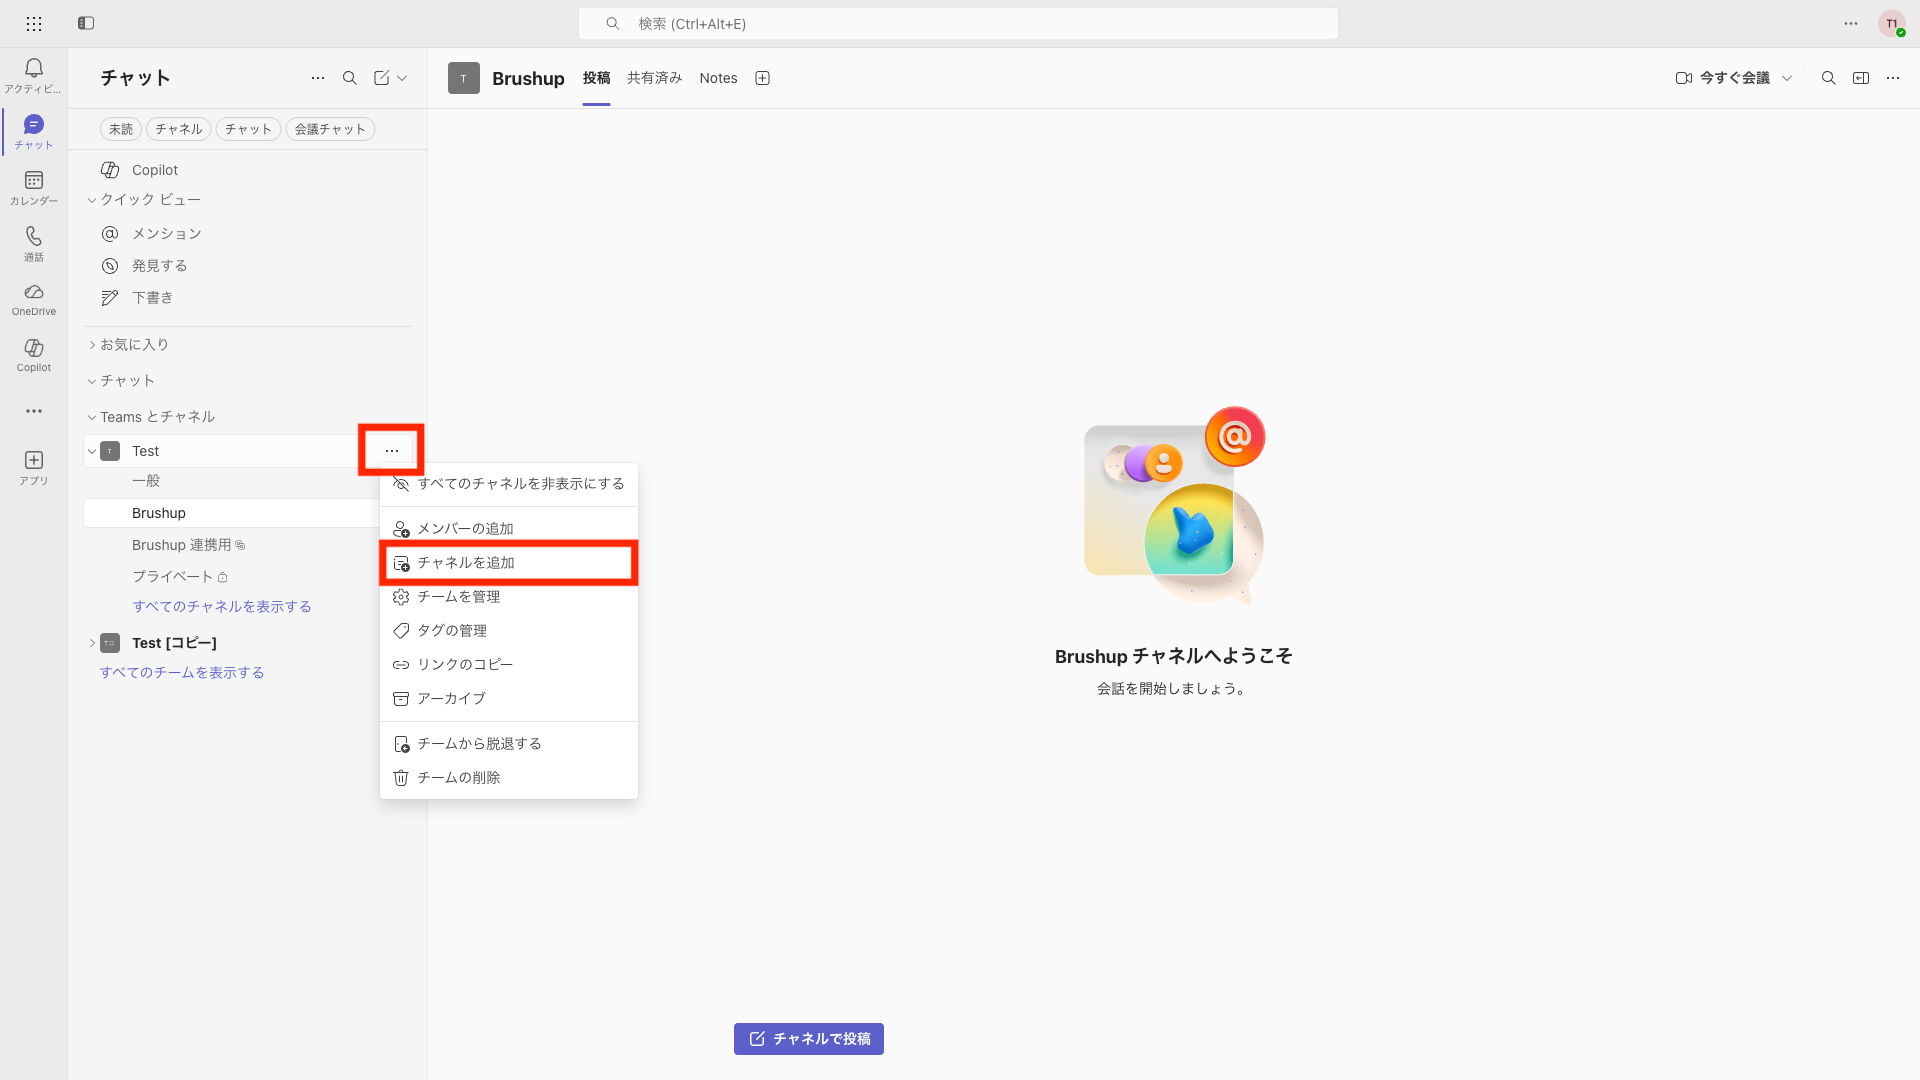Open OneDrive from the left rail

33,299
